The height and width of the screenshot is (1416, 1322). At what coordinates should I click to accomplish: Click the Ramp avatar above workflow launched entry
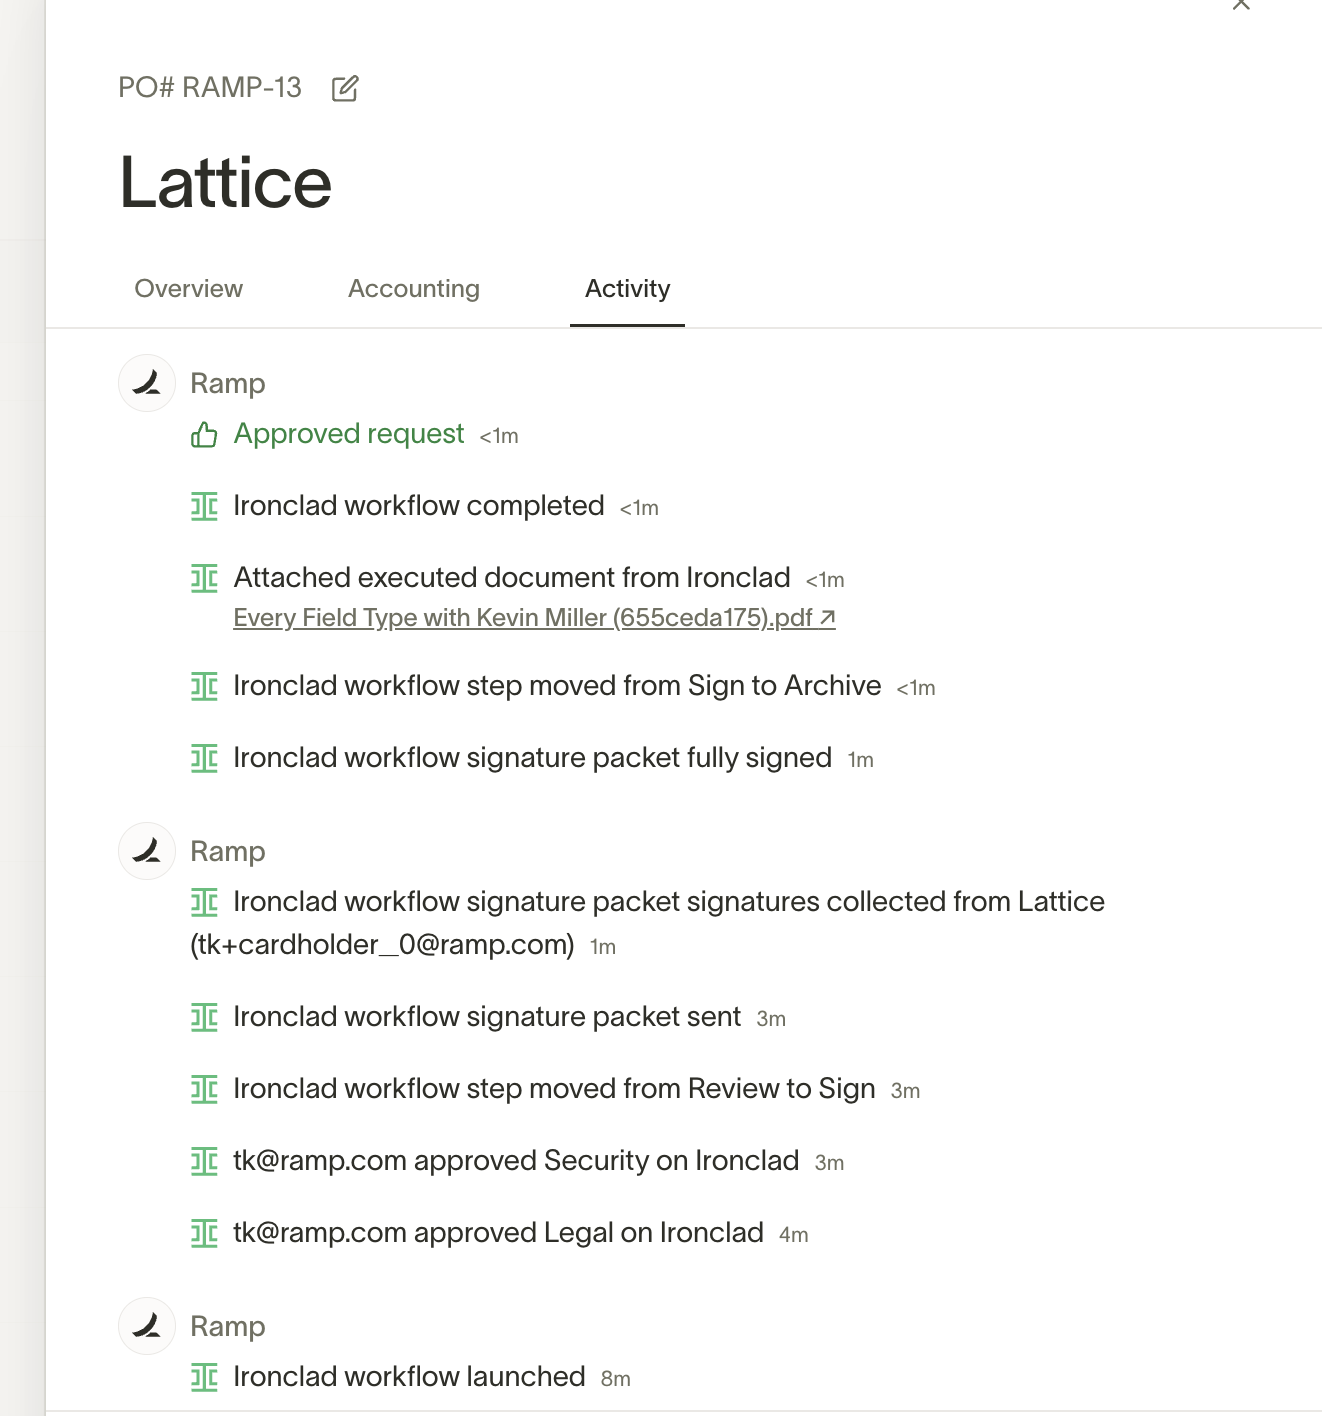(x=147, y=1326)
